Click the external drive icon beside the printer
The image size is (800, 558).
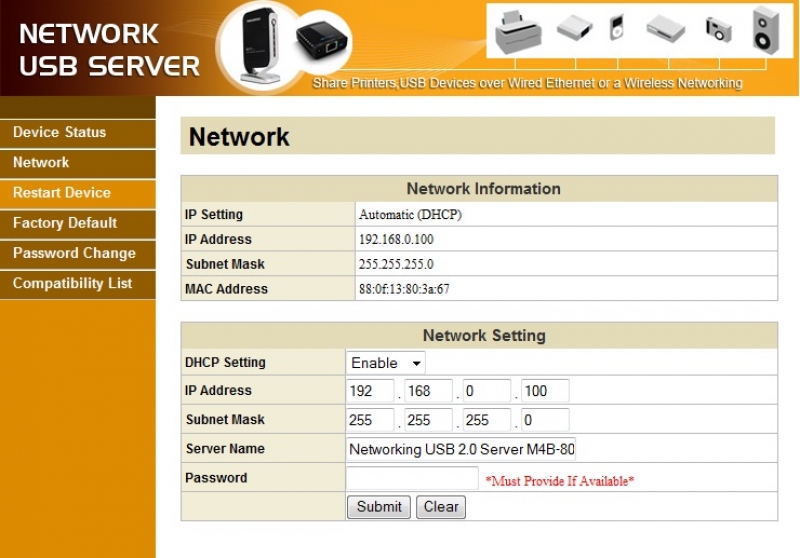coord(574,28)
